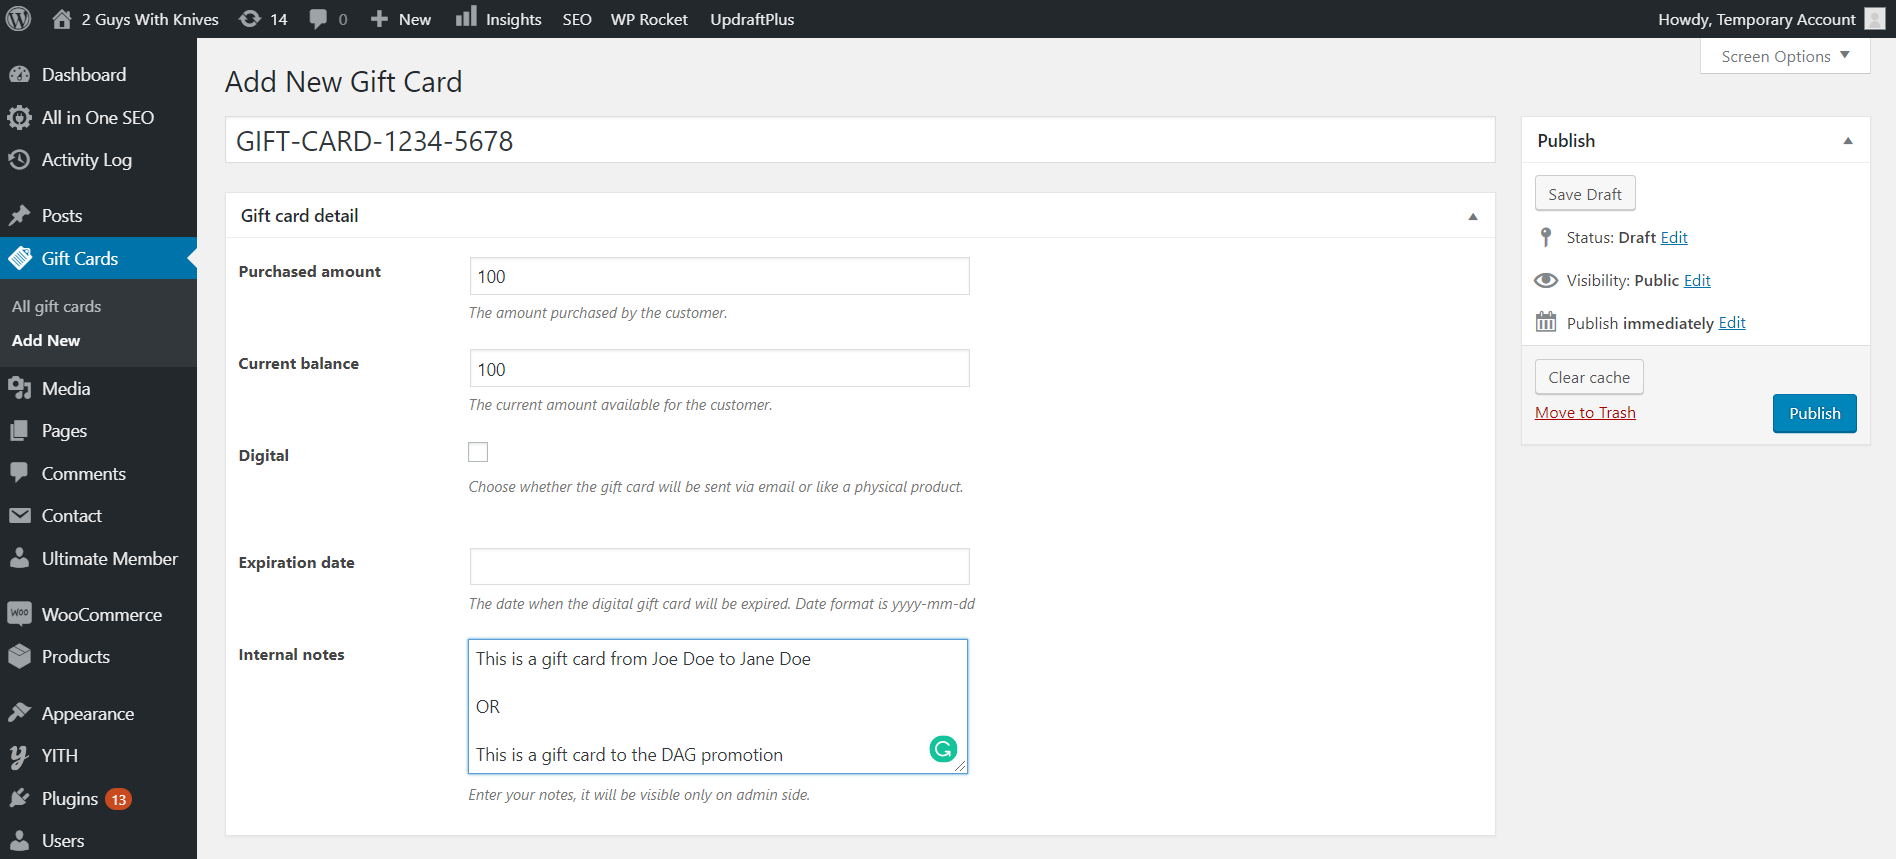Collapse the Publish panel
1896x859 pixels.
[1847, 141]
